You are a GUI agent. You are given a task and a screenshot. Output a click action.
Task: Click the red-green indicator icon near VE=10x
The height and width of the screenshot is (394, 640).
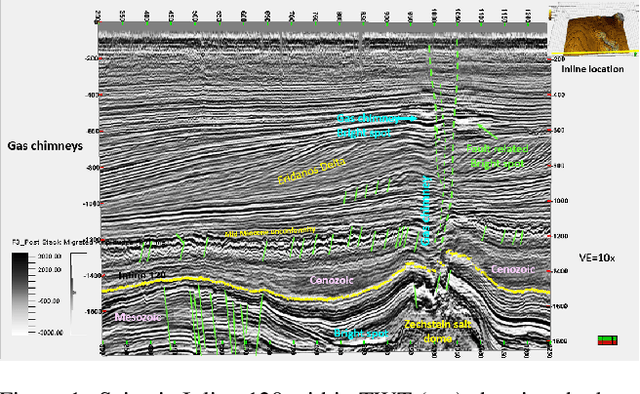pos(607,340)
